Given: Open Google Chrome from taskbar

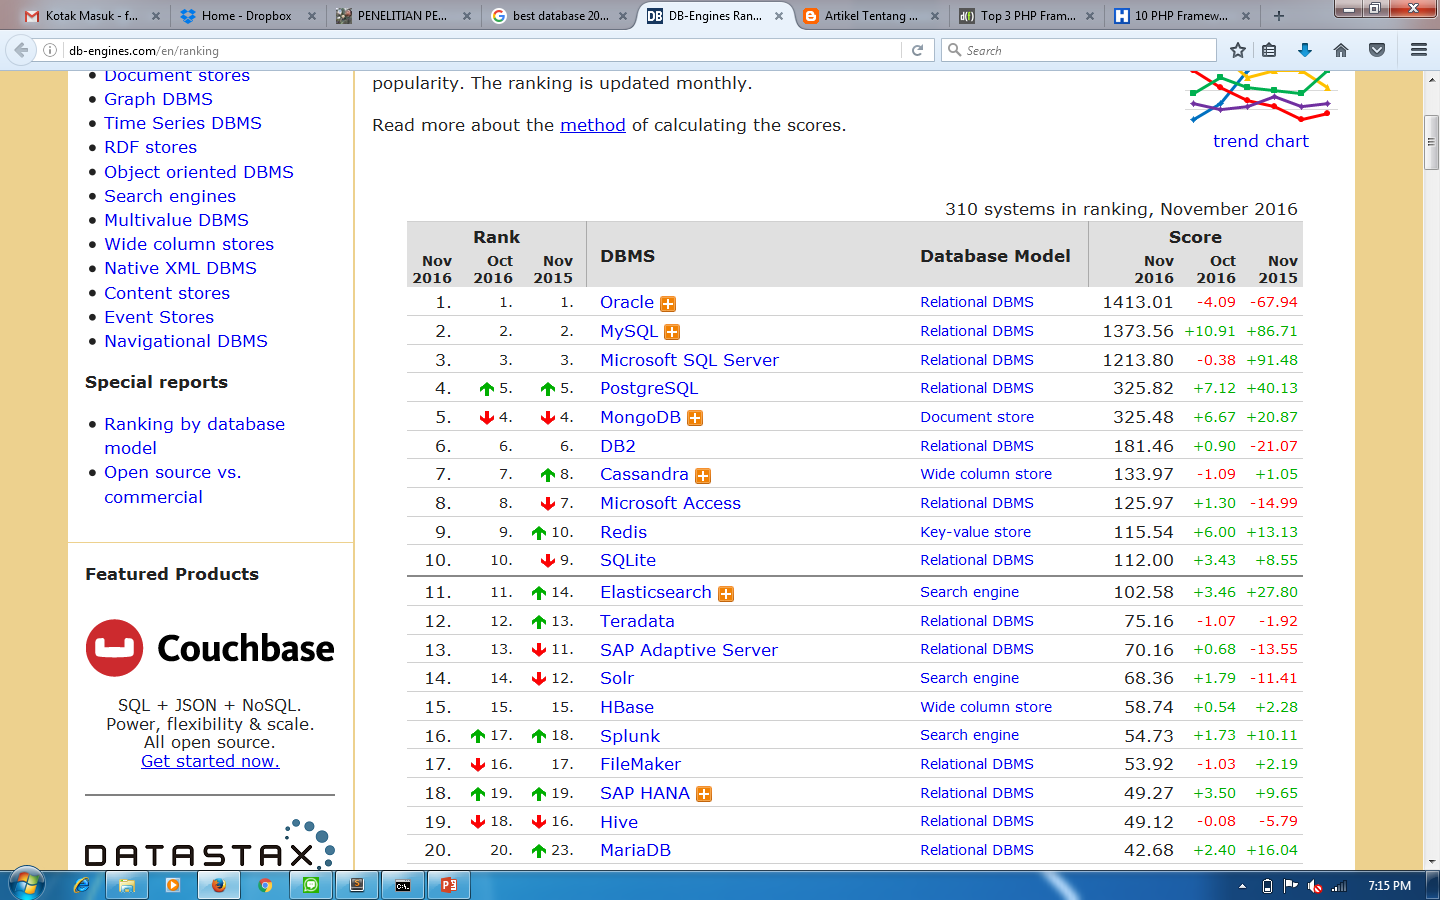Looking at the screenshot, I should tap(265, 885).
